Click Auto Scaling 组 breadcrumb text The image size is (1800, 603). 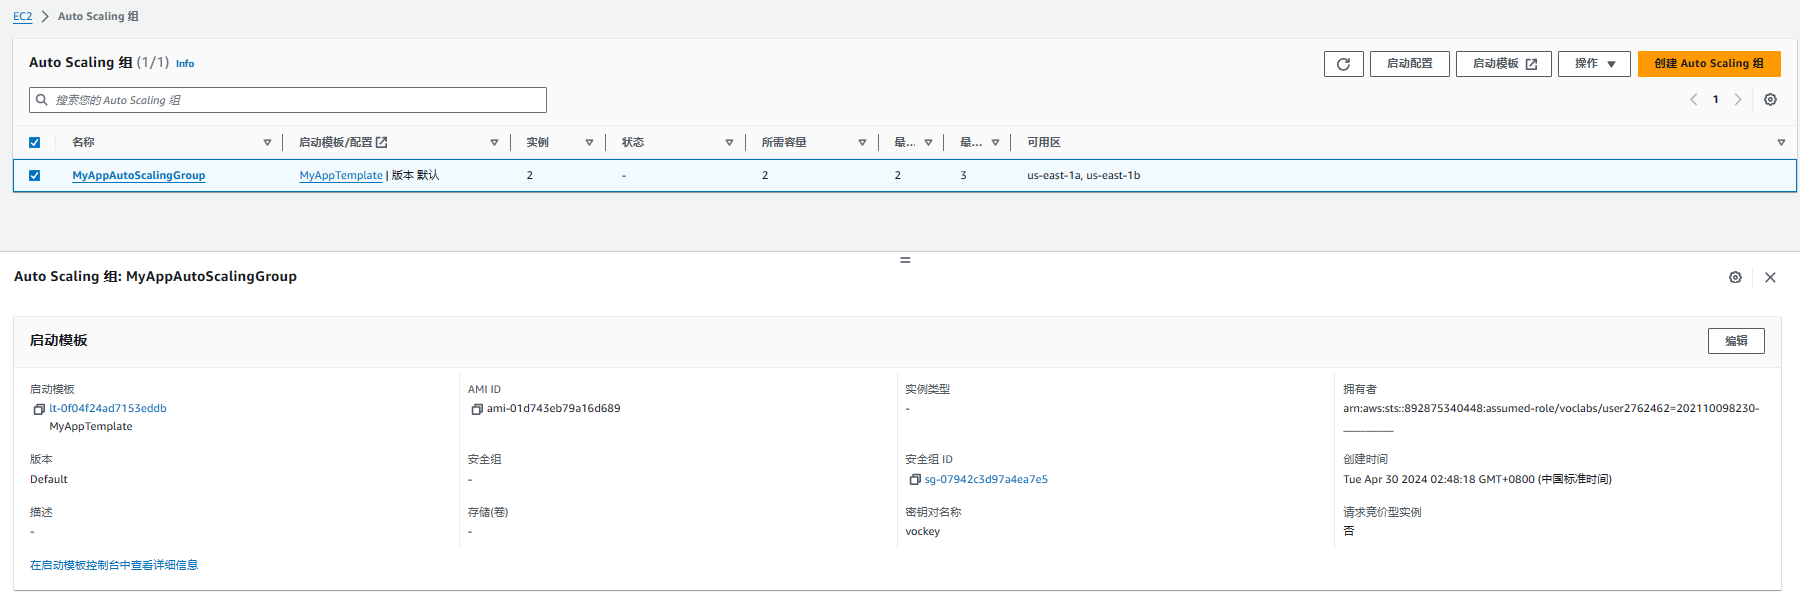[98, 16]
